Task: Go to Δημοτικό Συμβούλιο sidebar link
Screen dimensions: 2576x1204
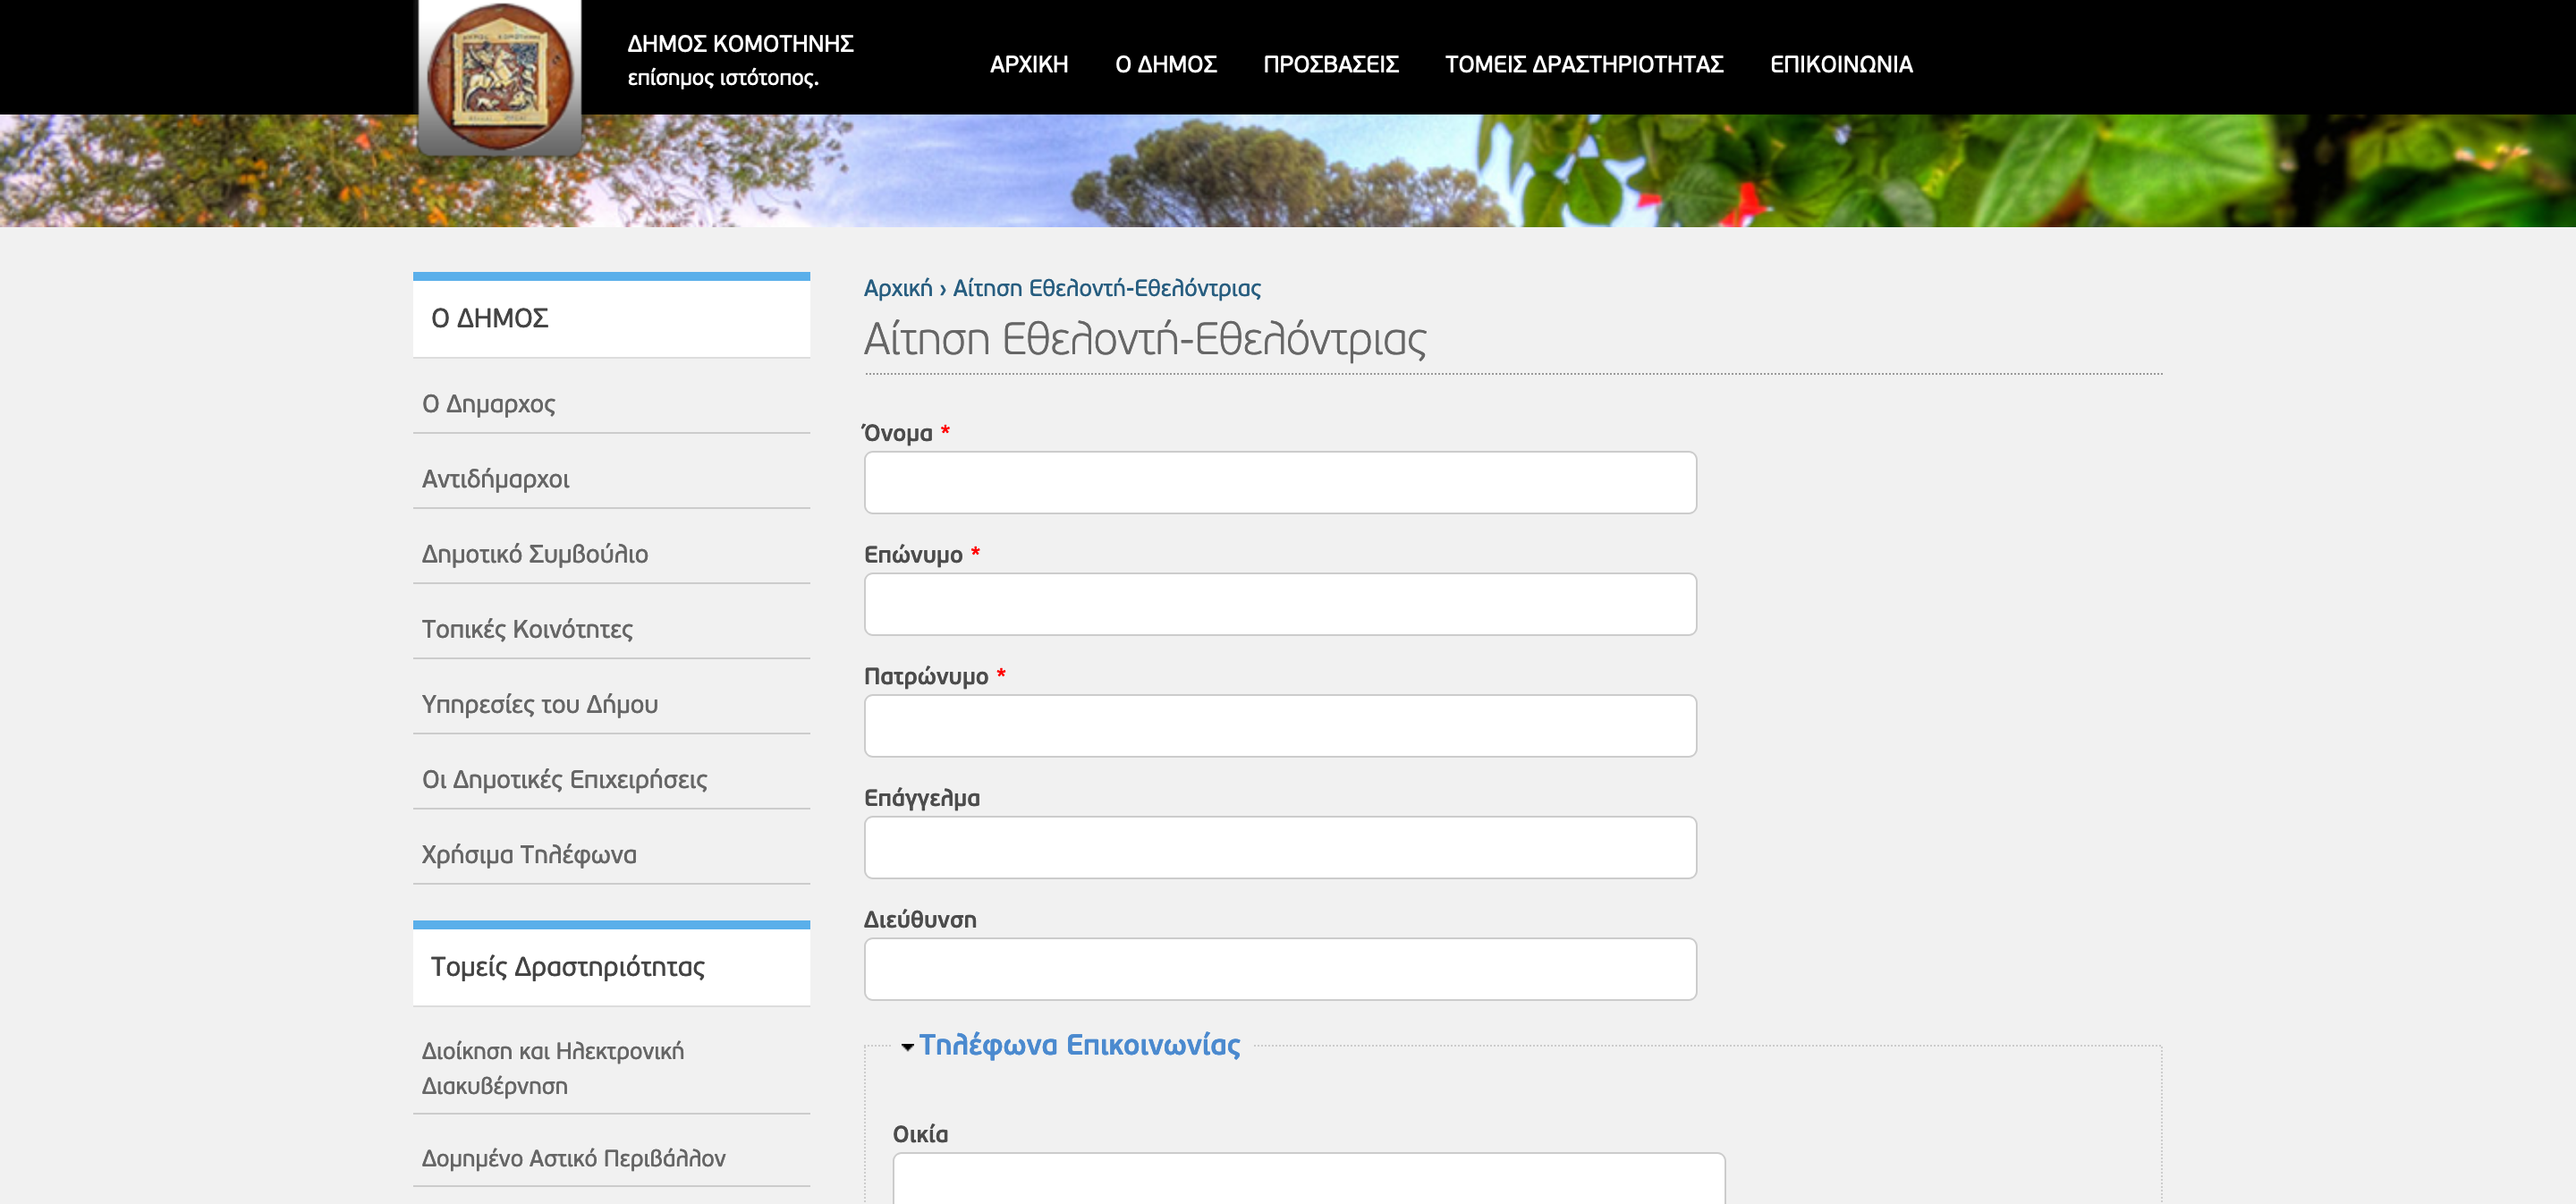Action: 534,554
